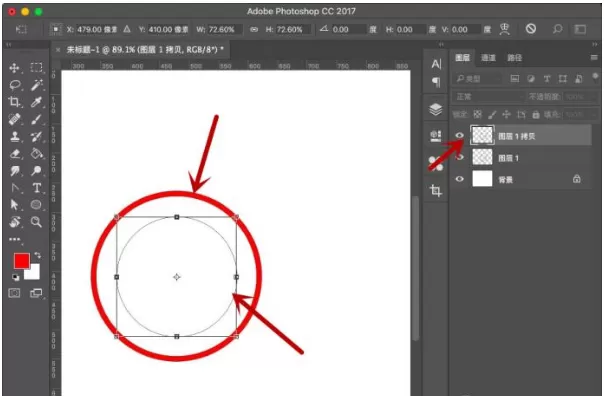Lock transparent pixels checkerboard button
The height and width of the screenshot is (396, 604).
478,114
